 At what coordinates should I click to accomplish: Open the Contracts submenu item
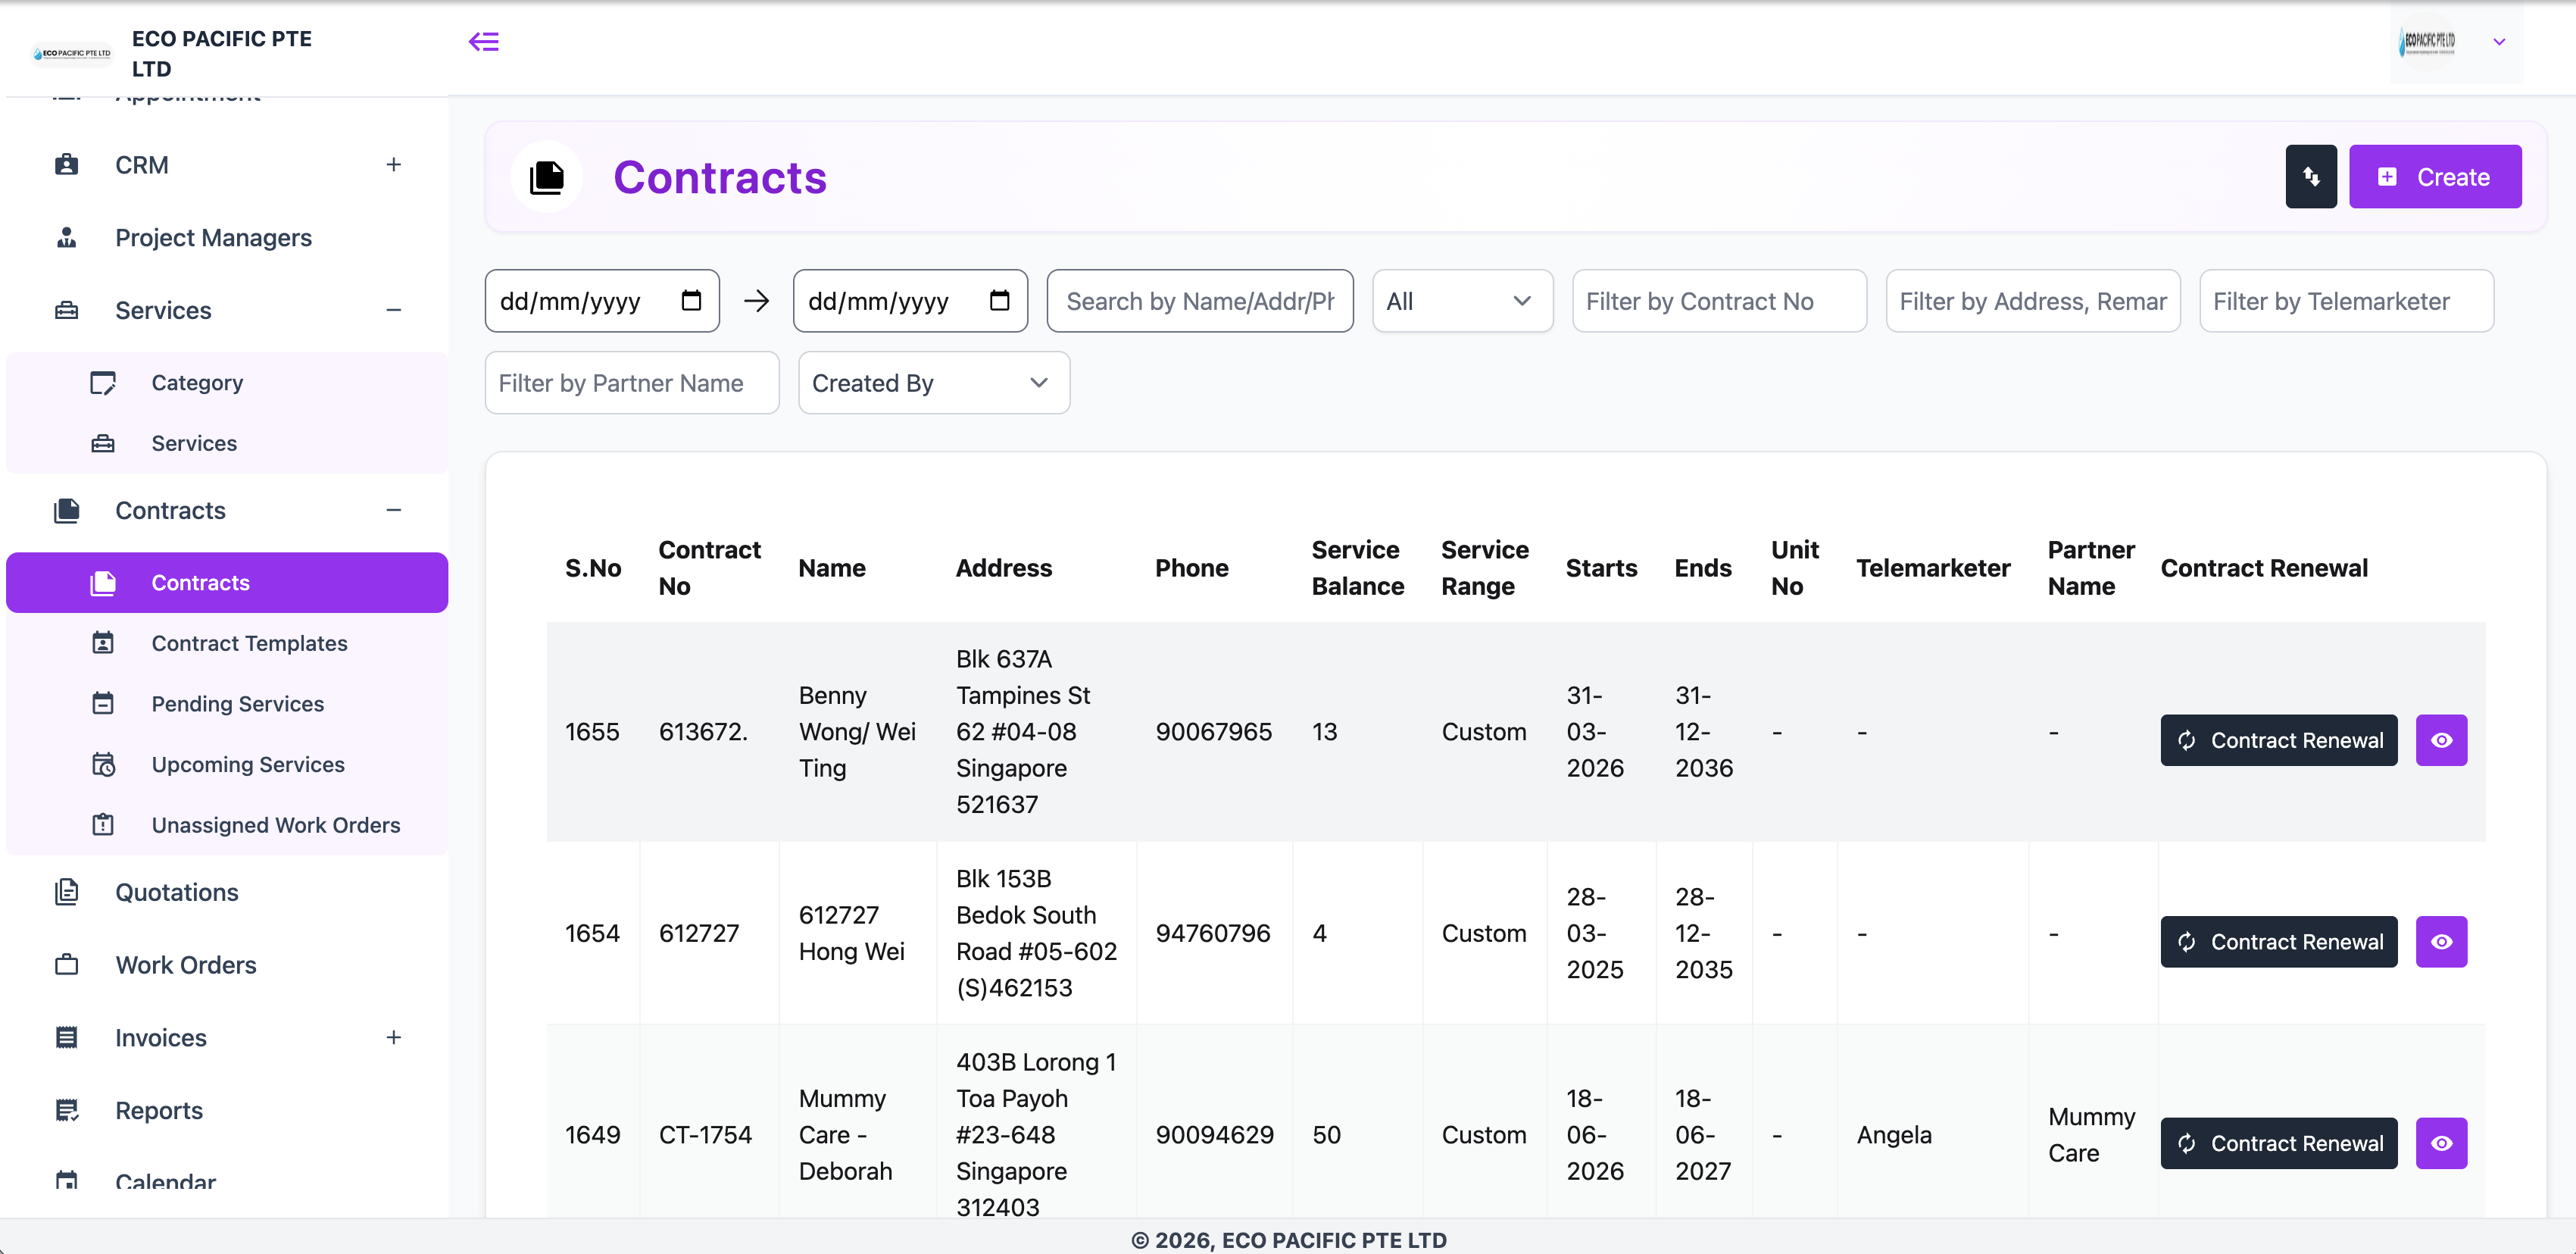tap(227, 582)
